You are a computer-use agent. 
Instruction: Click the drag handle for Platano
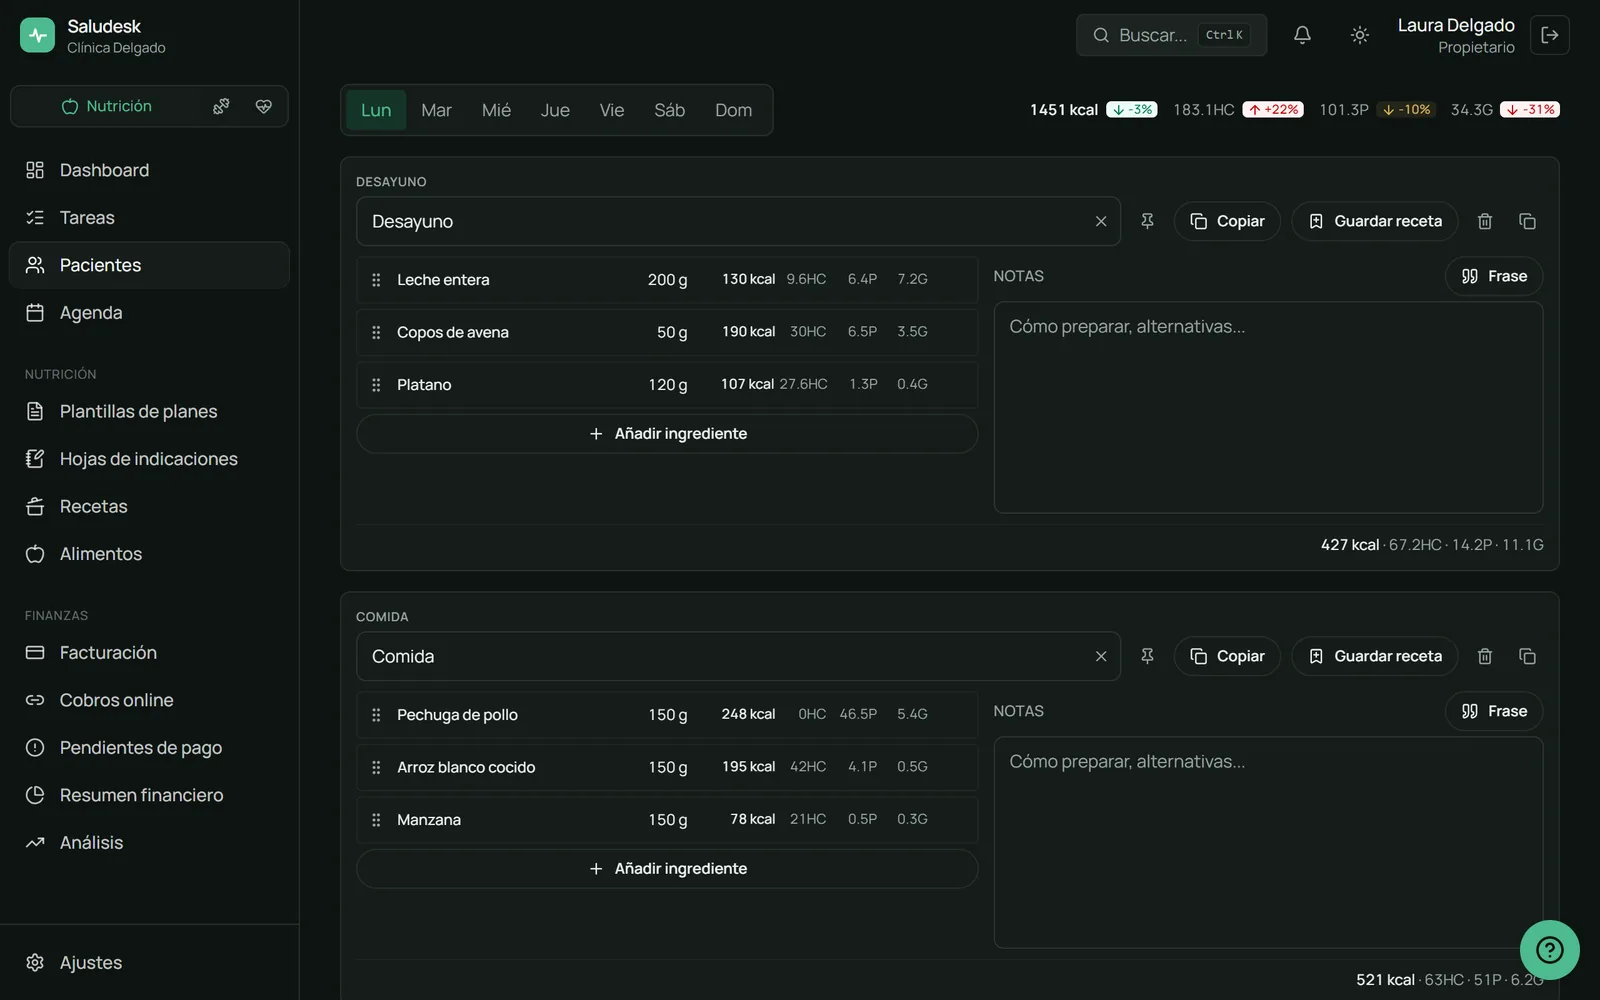376,385
